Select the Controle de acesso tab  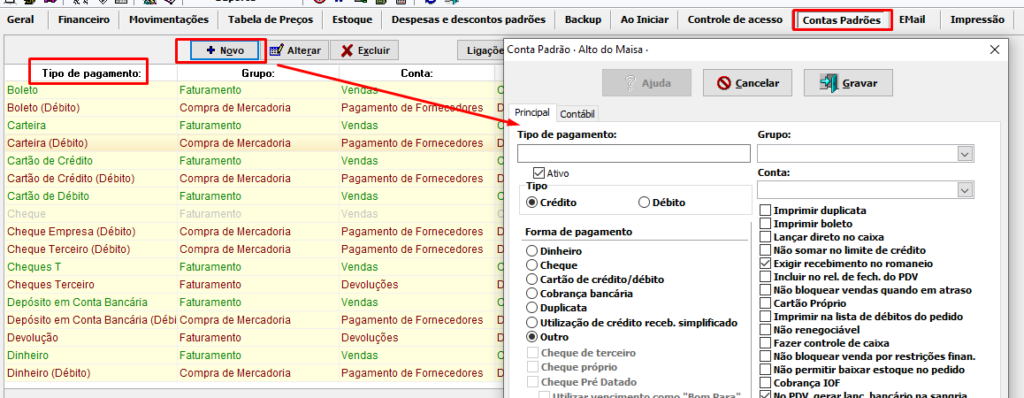point(735,20)
